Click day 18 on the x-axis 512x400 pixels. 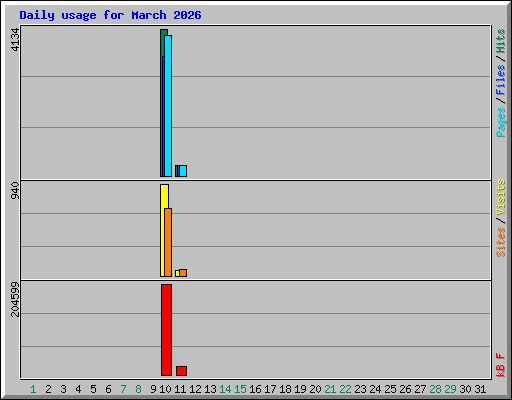285,389
